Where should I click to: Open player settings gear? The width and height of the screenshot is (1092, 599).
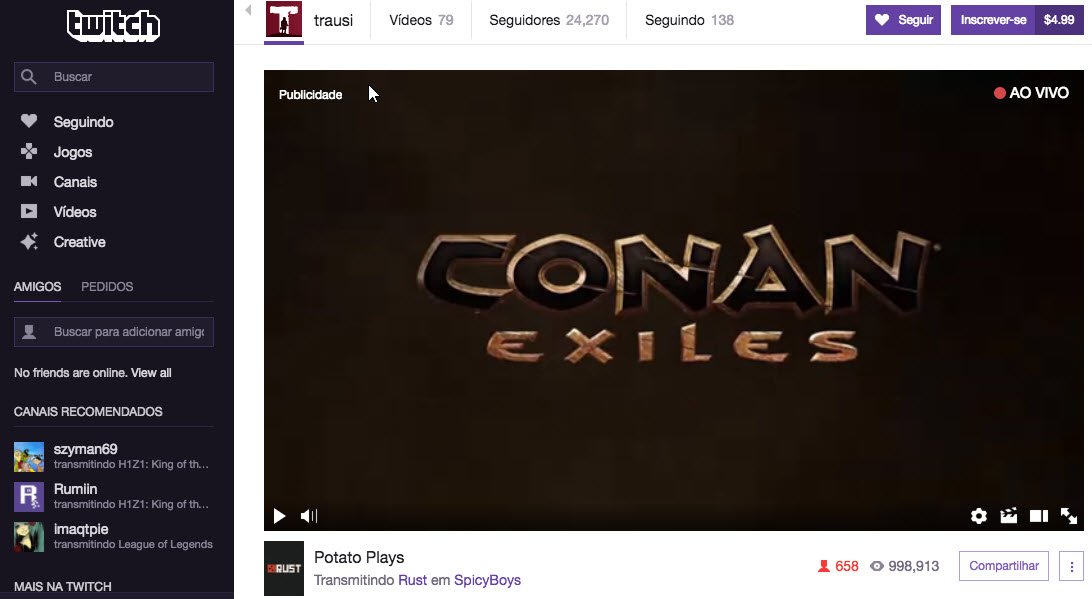tap(978, 515)
